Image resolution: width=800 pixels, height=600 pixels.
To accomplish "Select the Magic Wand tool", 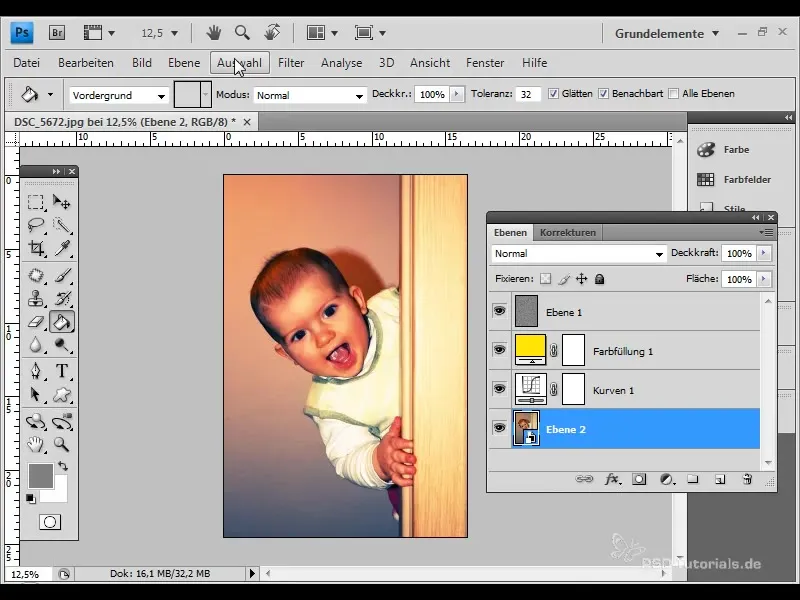I will pos(62,225).
